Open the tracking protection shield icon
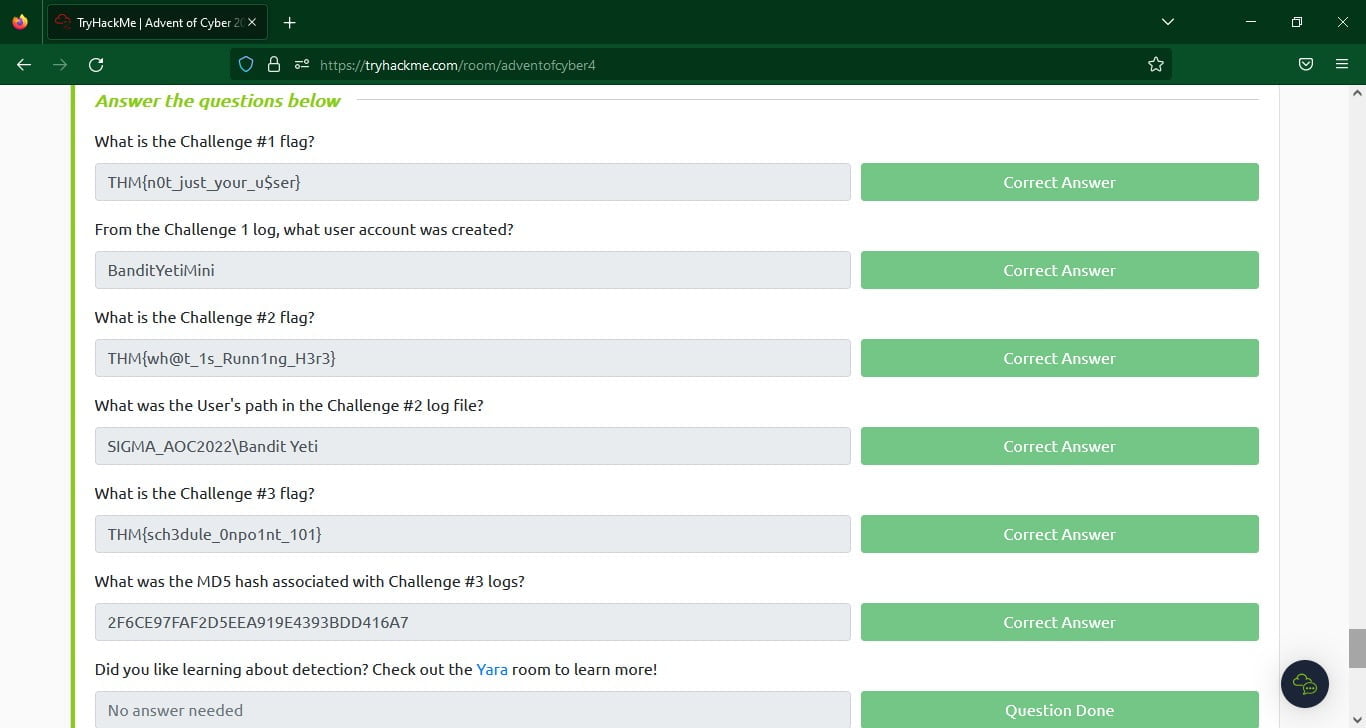 246,64
